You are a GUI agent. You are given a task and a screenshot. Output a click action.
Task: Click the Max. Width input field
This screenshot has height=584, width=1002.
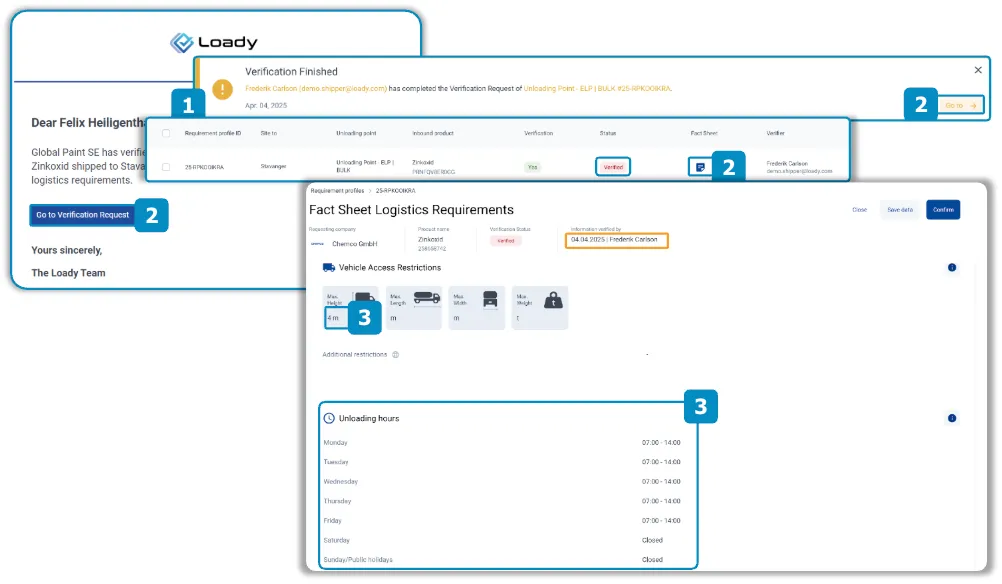tap(477, 318)
